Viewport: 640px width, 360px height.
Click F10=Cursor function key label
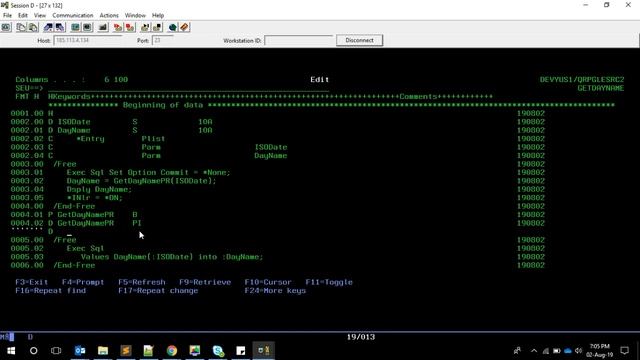(x=268, y=282)
